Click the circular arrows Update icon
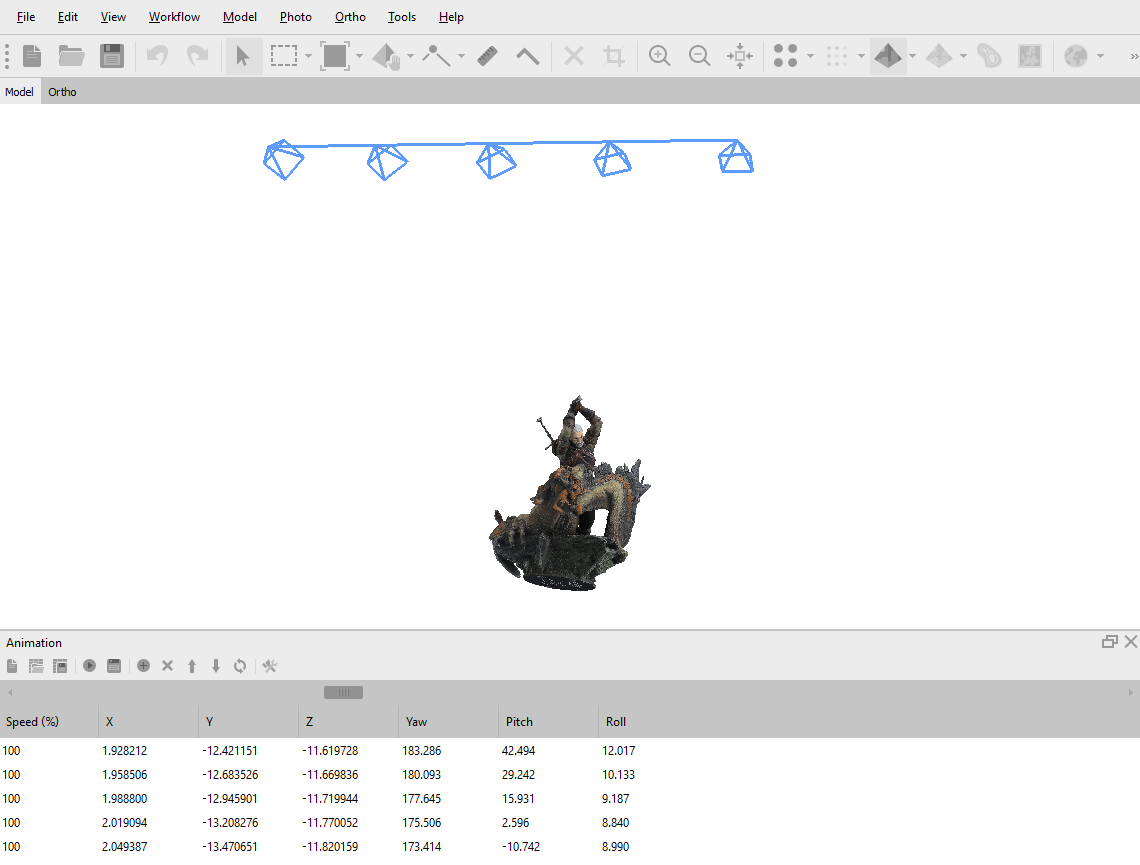Viewport: 1140px width, 865px height. coord(240,666)
